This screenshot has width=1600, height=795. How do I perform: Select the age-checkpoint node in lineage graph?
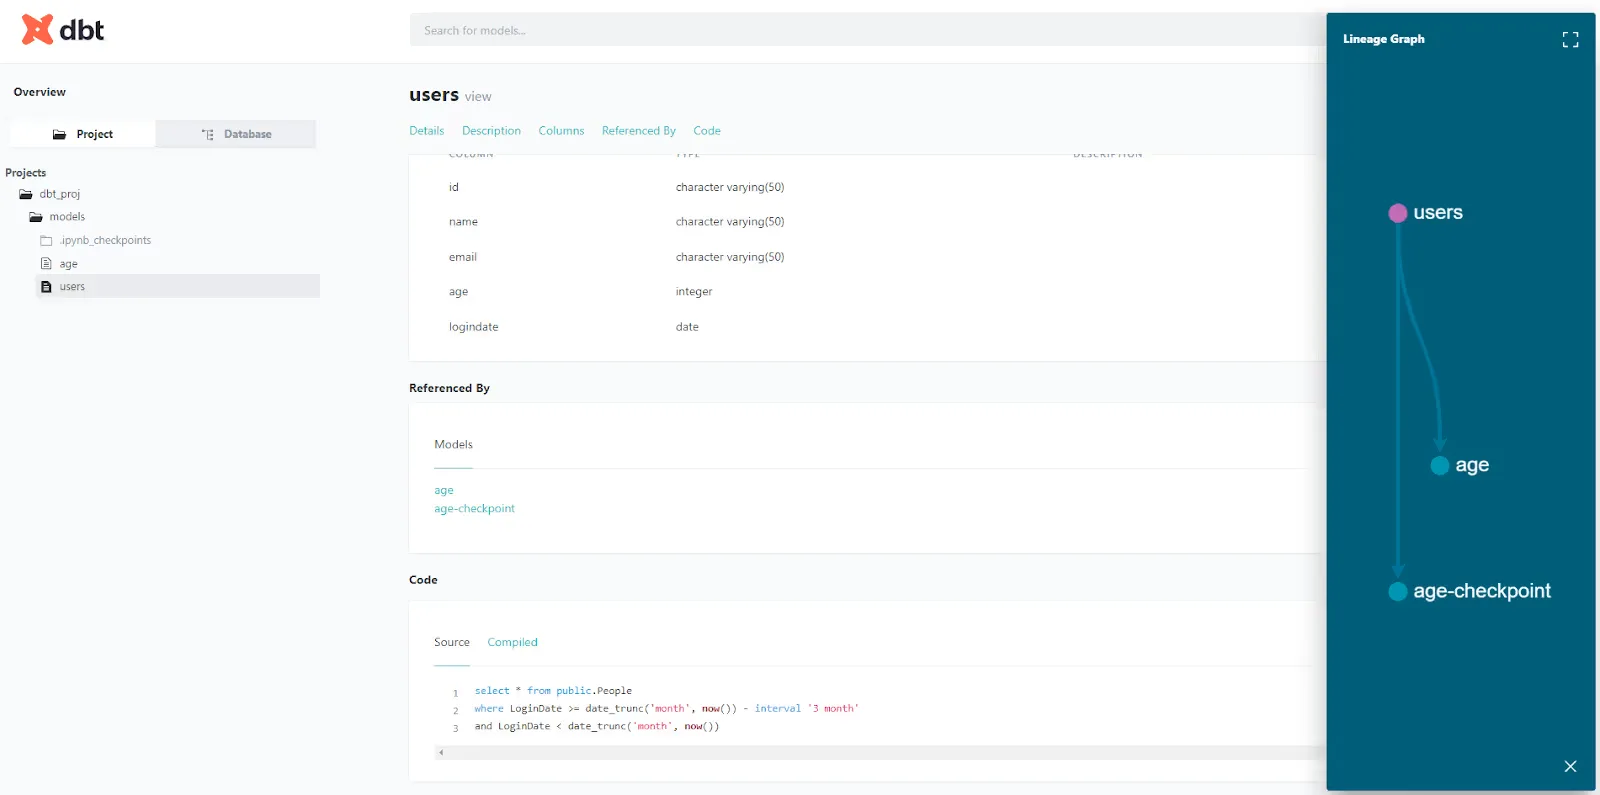(1398, 591)
